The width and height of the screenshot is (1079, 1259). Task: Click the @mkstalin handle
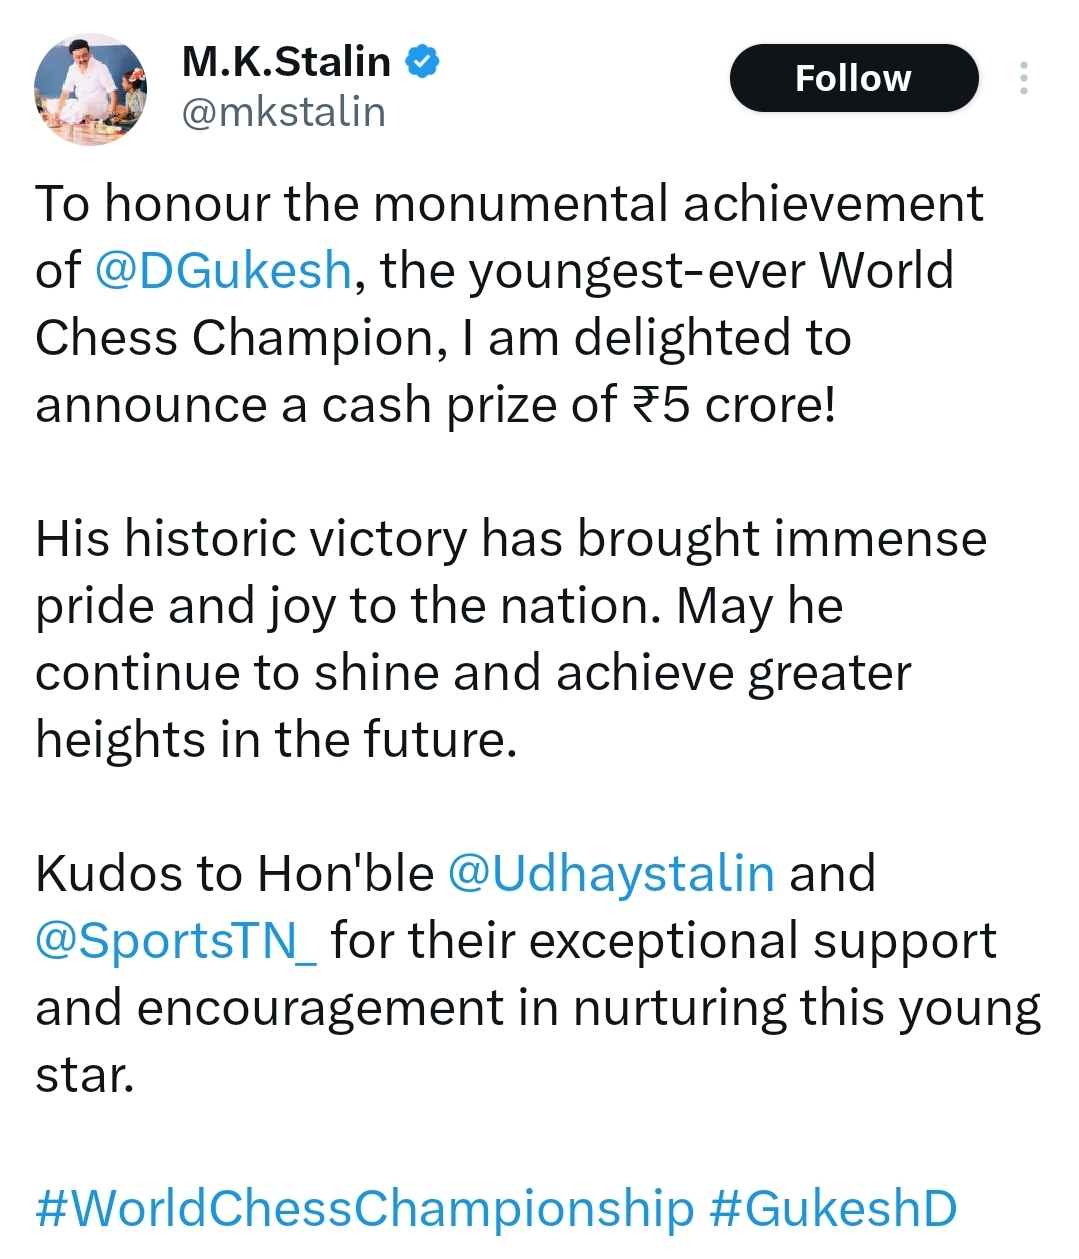(x=283, y=112)
